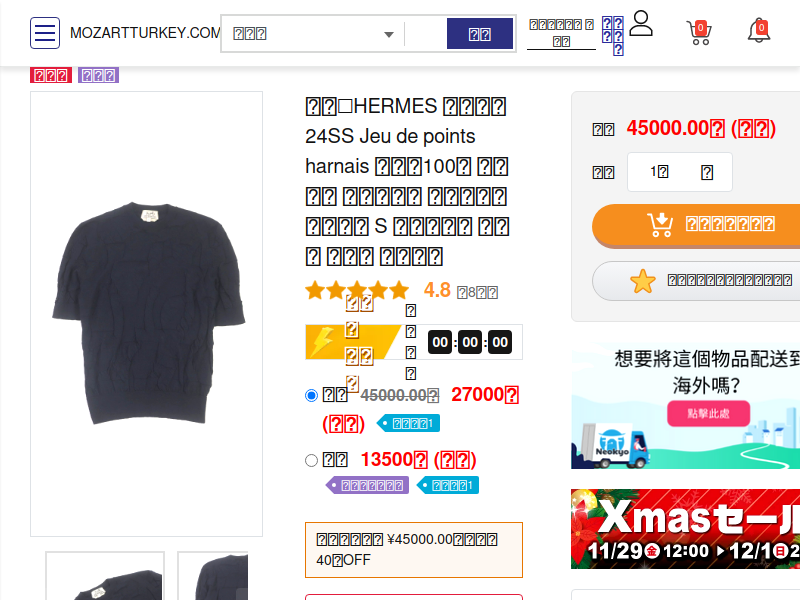Image resolution: width=800 pixels, height=600 pixels.
Task: Click the main navy sweater product image
Action: (x=146, y=314)
